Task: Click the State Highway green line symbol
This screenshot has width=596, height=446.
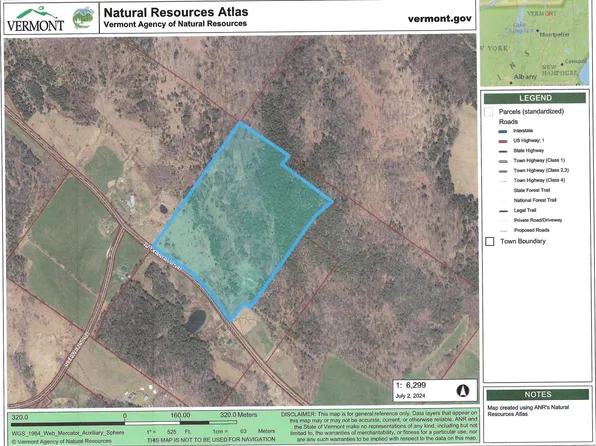Action: click(x=502, y=151)
